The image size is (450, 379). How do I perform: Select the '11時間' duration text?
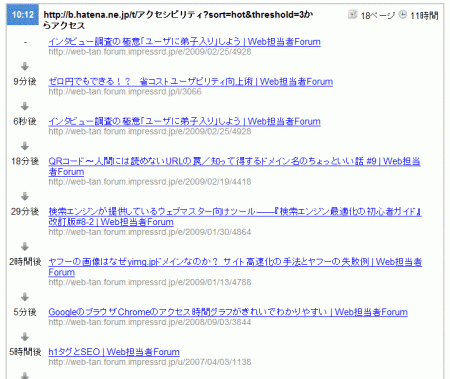[424, 15]
